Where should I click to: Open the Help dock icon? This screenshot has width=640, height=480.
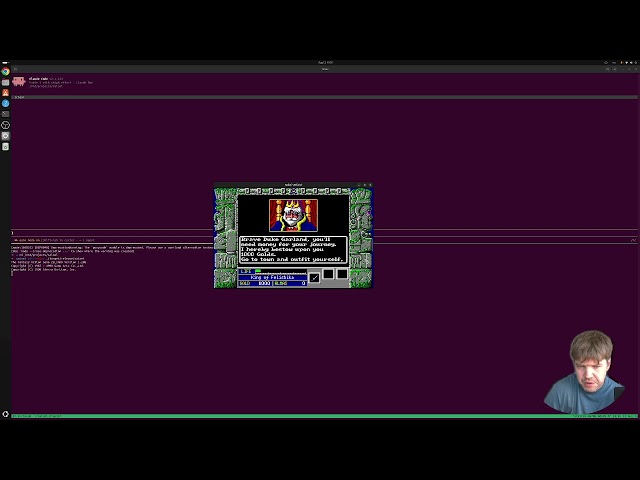pos(5,104)
